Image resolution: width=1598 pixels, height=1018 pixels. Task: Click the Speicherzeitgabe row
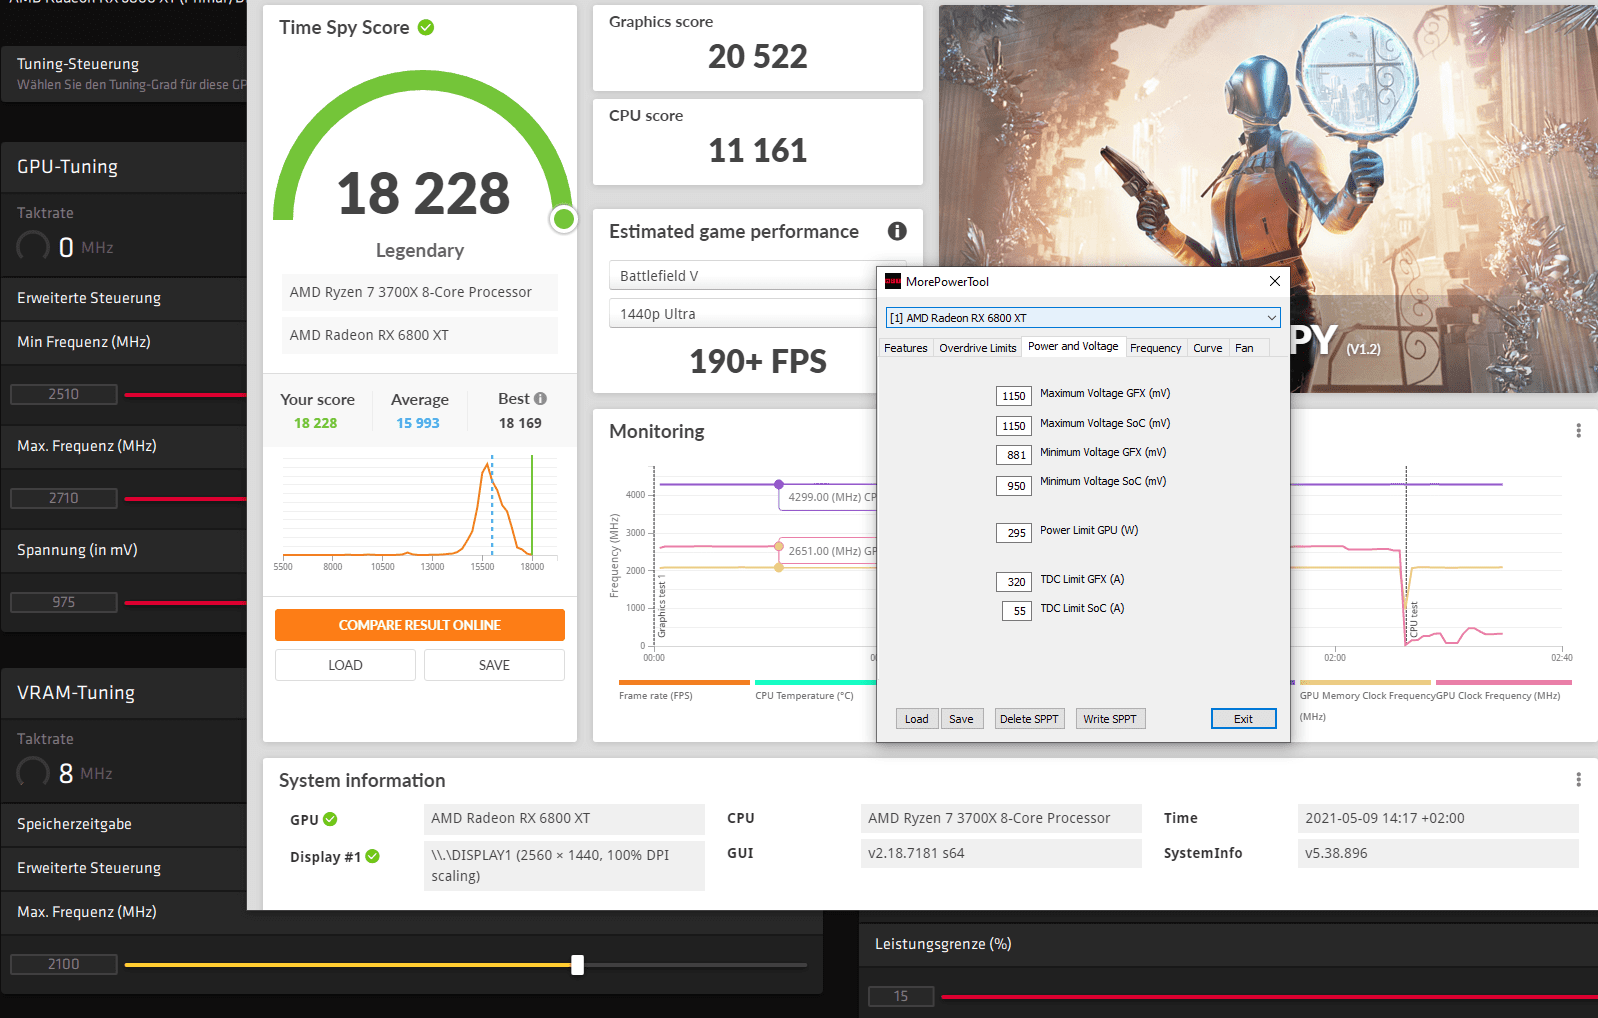(x=124, y=824)
